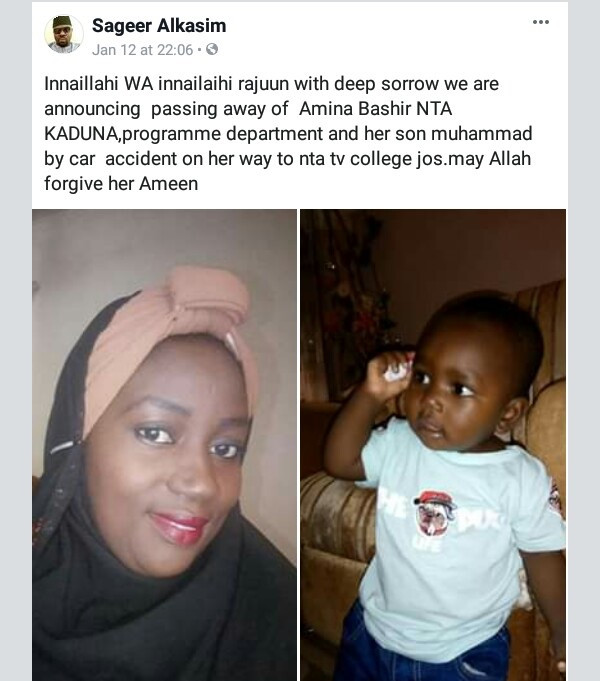Click the globe public privacy icon
Screen dimensions: 600x681
click(212, 50)
